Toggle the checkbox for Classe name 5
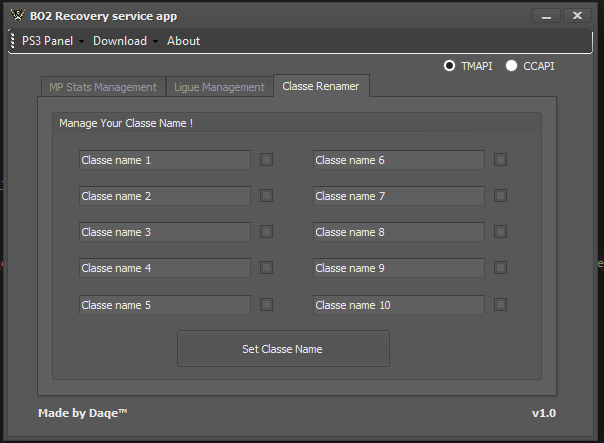 coord(266,304)
